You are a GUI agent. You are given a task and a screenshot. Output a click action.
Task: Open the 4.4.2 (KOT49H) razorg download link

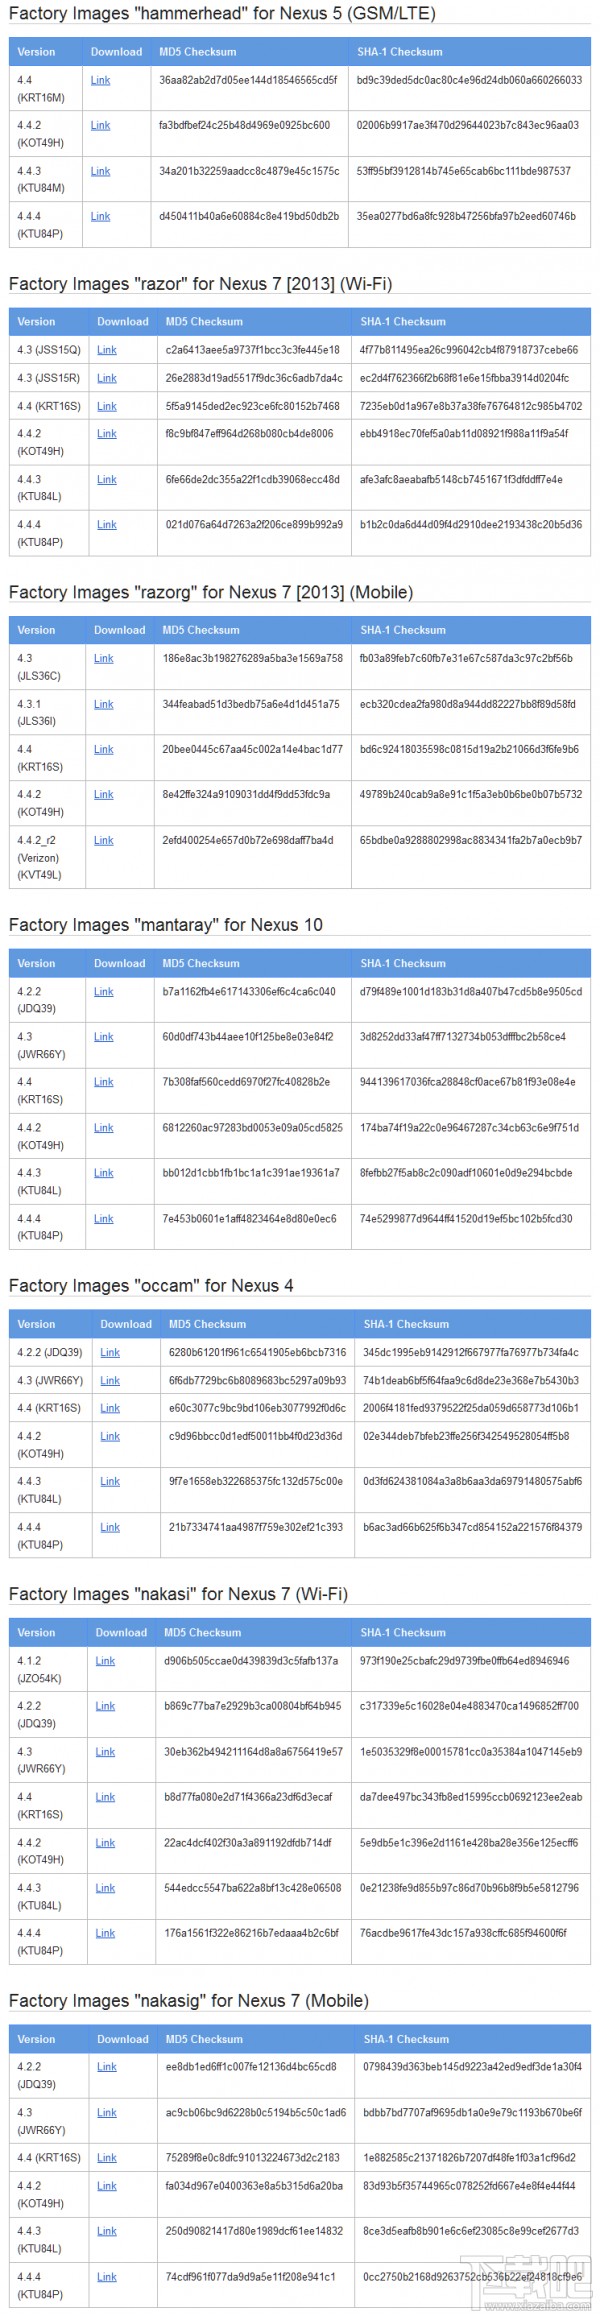pyautogui.click(x=104, y=794)
